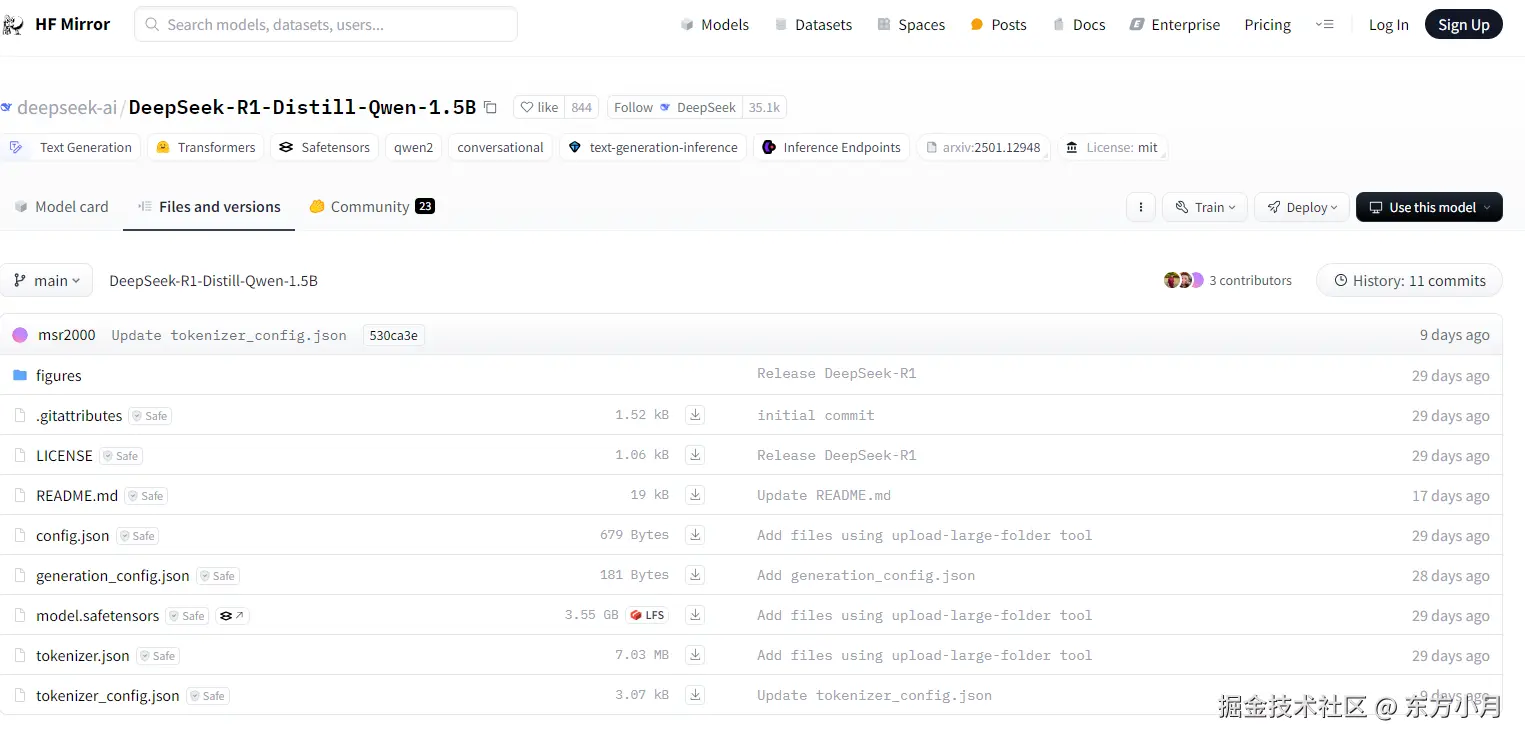Open model.safetensors file name
The height and width of the screenshot is (742, 1525).
click(97, 616)
